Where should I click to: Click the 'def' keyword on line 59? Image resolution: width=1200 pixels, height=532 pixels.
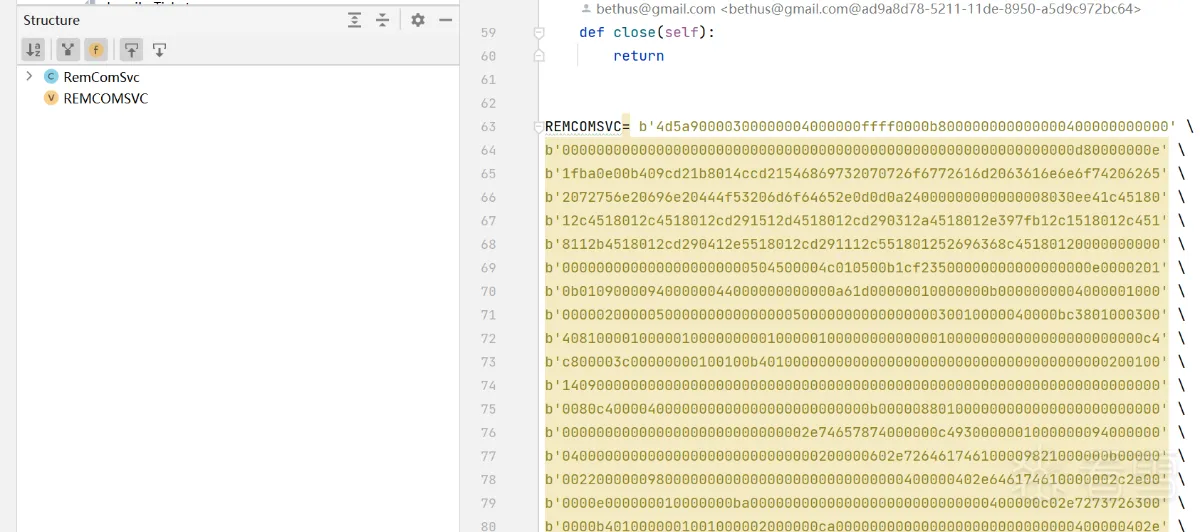pyautogui.click(x=592, y=32)
